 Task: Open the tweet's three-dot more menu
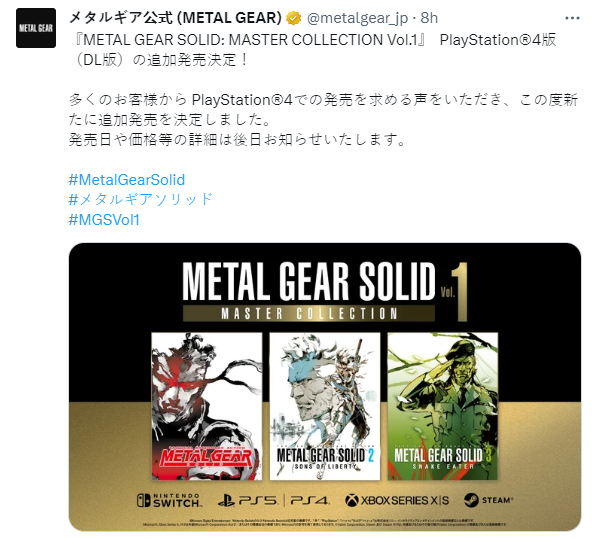tap(572, 18)
